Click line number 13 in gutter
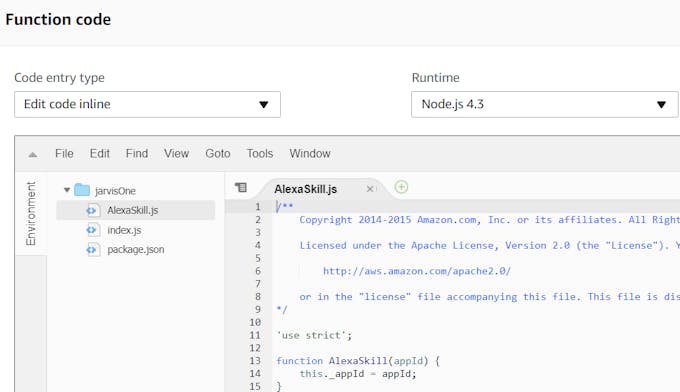This screenshot has width=680, height=392. point(255,361)
